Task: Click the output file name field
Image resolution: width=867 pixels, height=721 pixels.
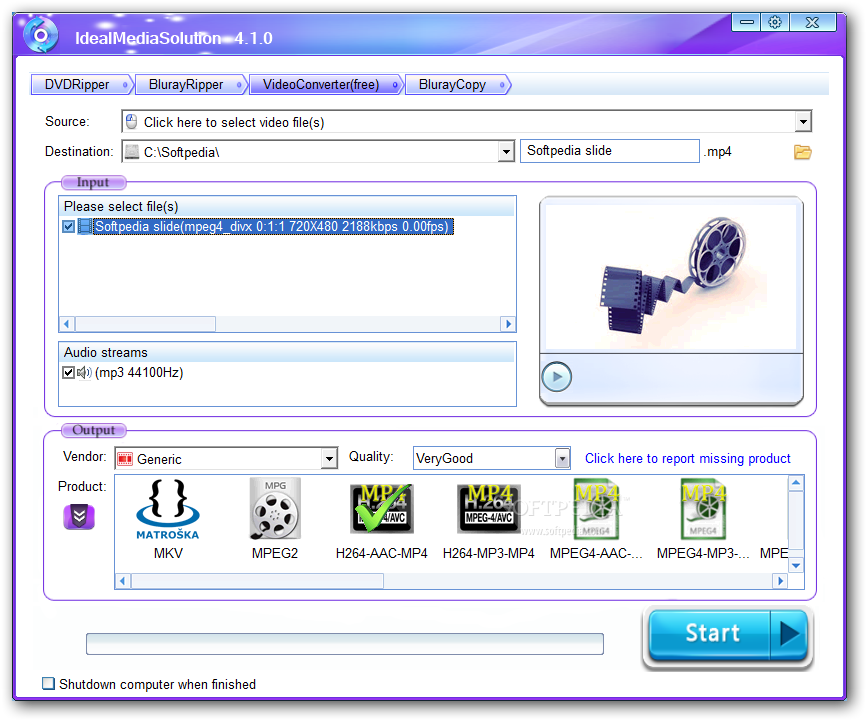Action: [609, 151]
